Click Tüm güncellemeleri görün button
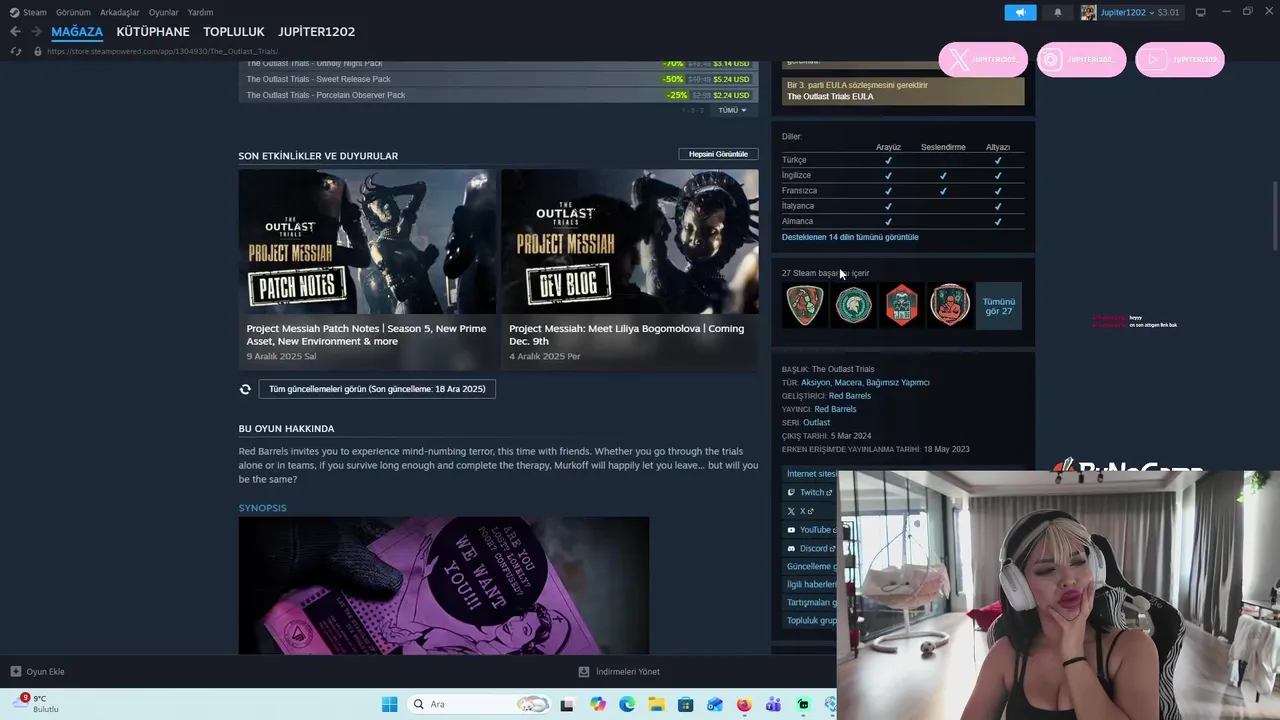 pos(377,389)
